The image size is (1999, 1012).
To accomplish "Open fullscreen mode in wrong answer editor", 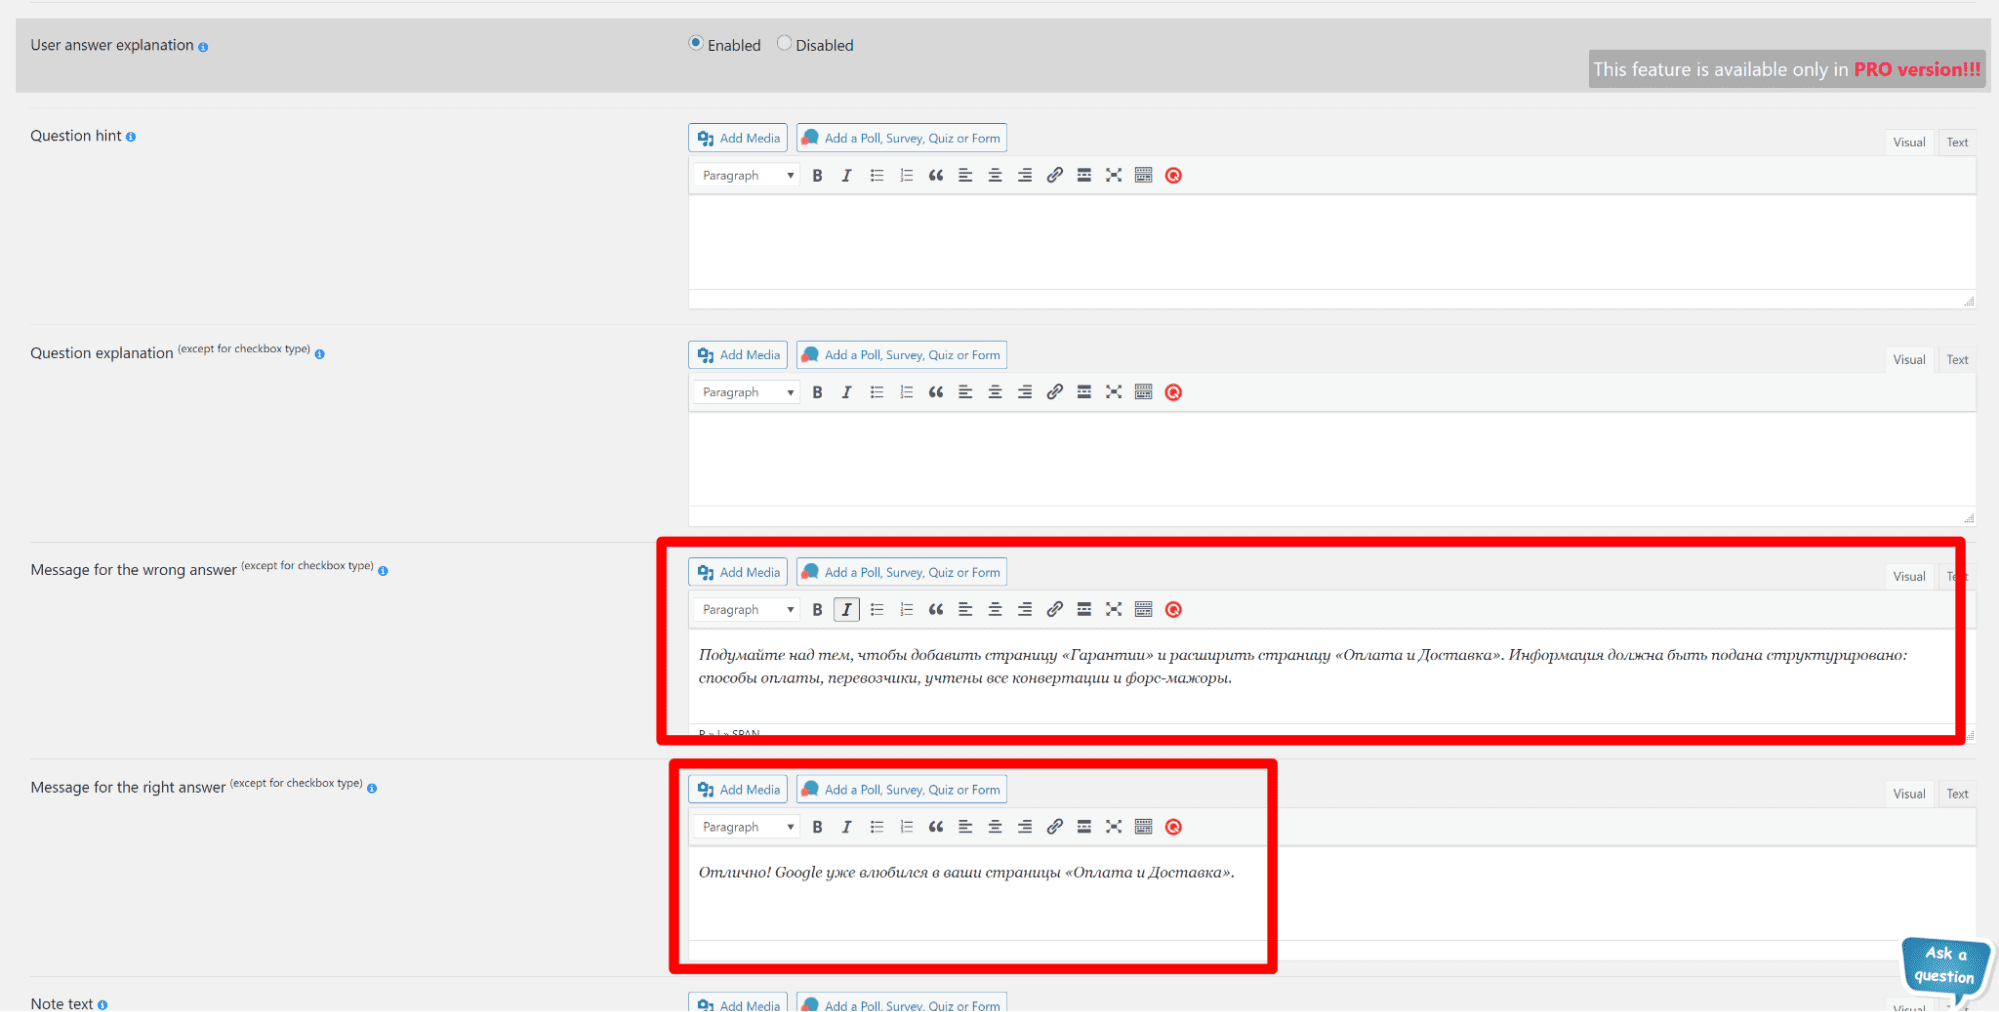I will [x=1113, y=610].
